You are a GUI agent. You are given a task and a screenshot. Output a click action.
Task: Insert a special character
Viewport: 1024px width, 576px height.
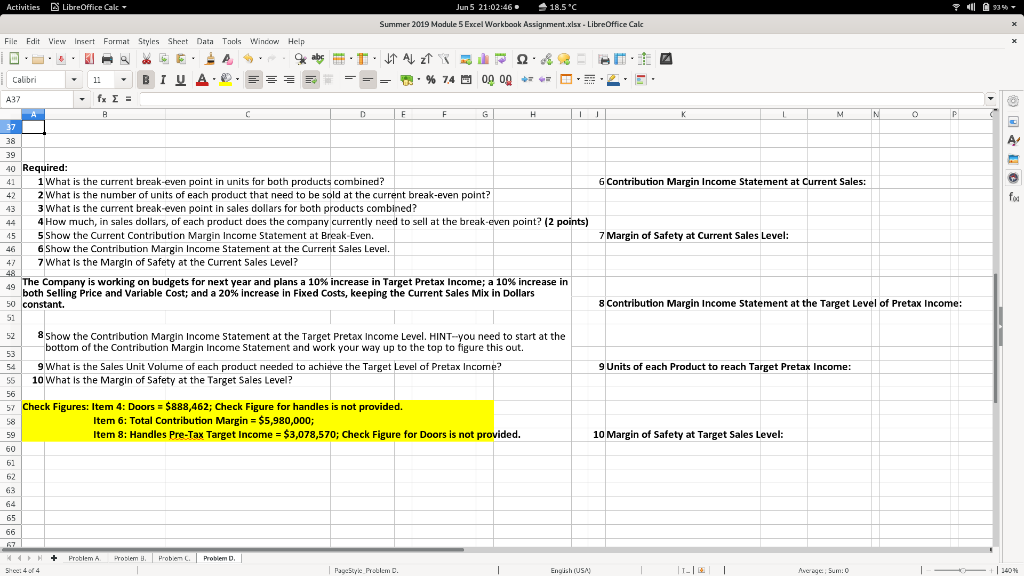[x=522, y=59]
